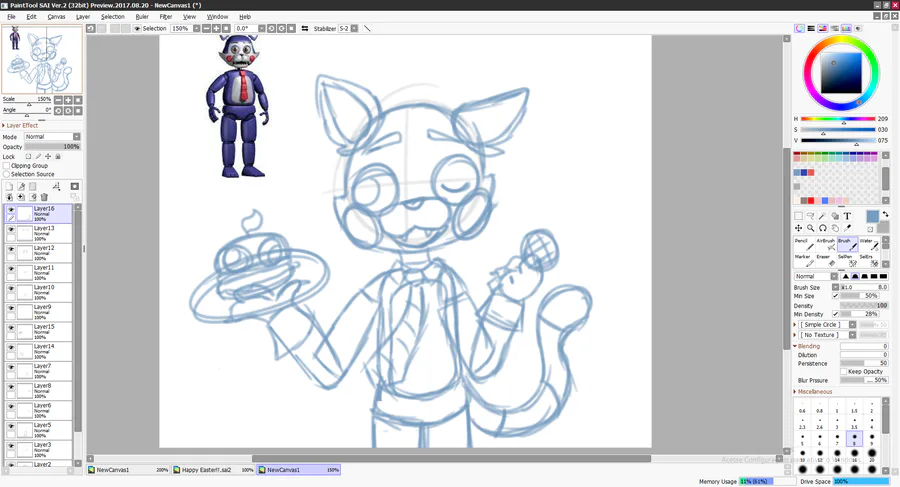Select Layer12 in the layer list

(x=38, y=253)
